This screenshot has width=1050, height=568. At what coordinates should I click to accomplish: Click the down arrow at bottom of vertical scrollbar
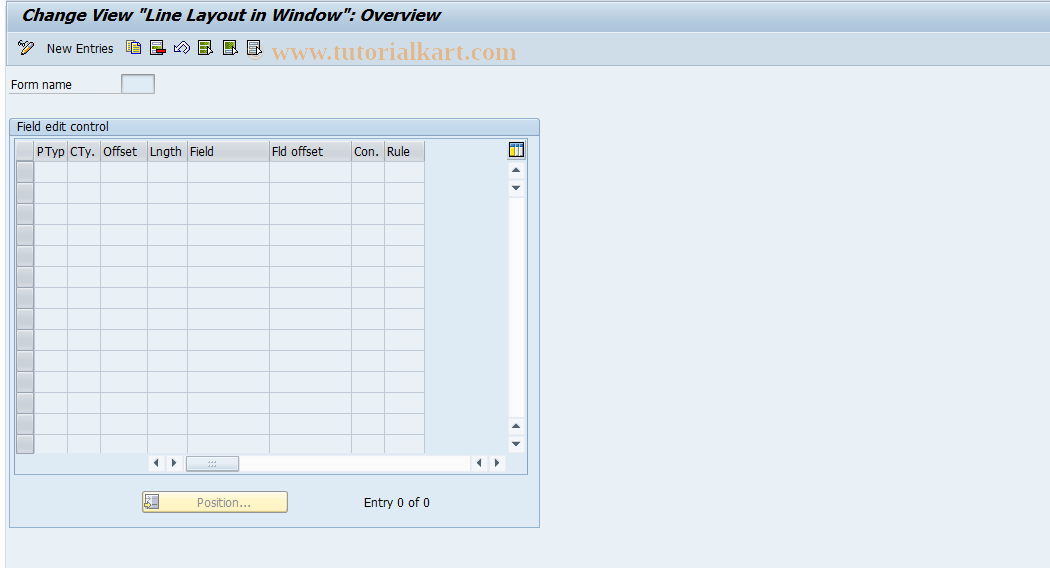coord(516,443)
